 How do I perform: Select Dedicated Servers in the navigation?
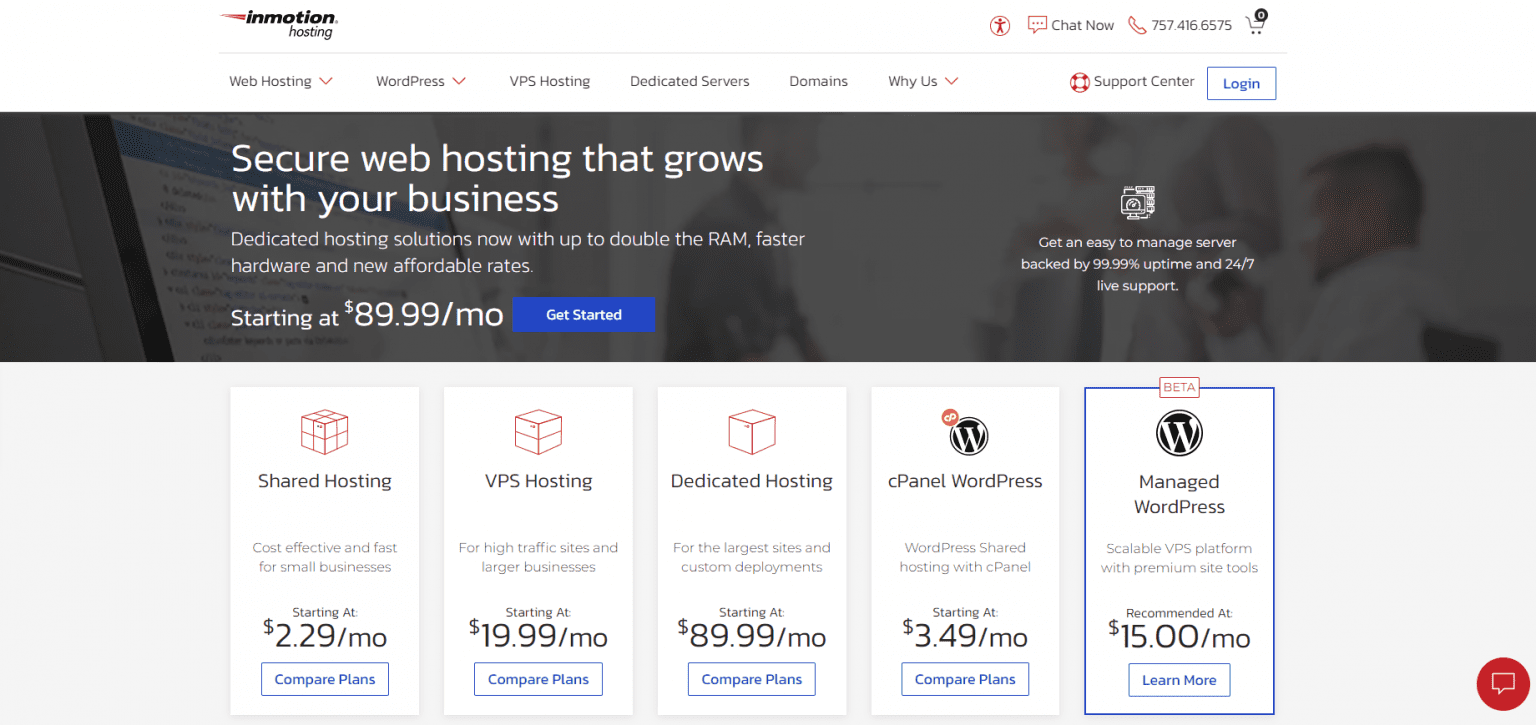tap(689, 81)
